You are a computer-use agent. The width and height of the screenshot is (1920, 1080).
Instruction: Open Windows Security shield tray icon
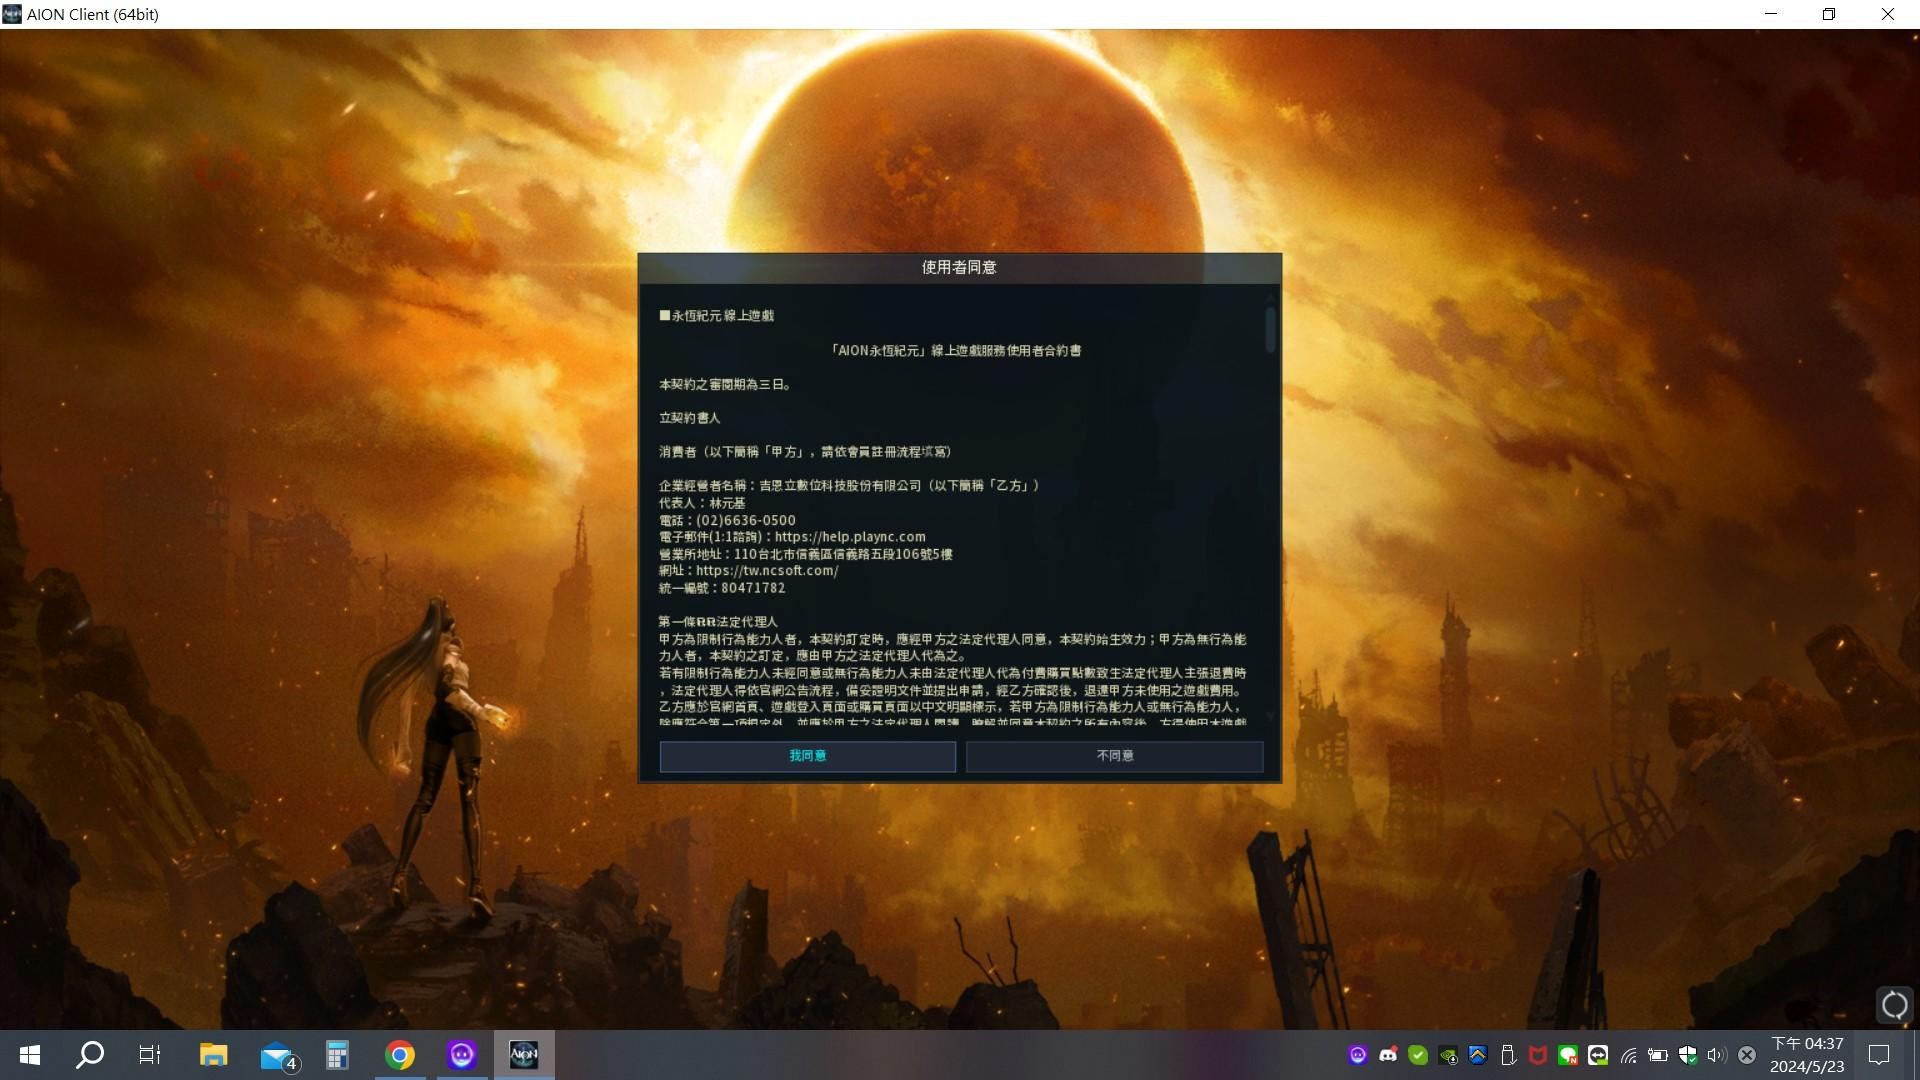coord(1688,1055)
